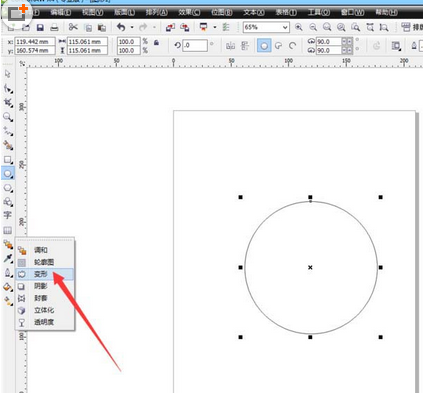Select the Ellipse tool in toolbox
423x393 pixels.
tap(8, 173)
